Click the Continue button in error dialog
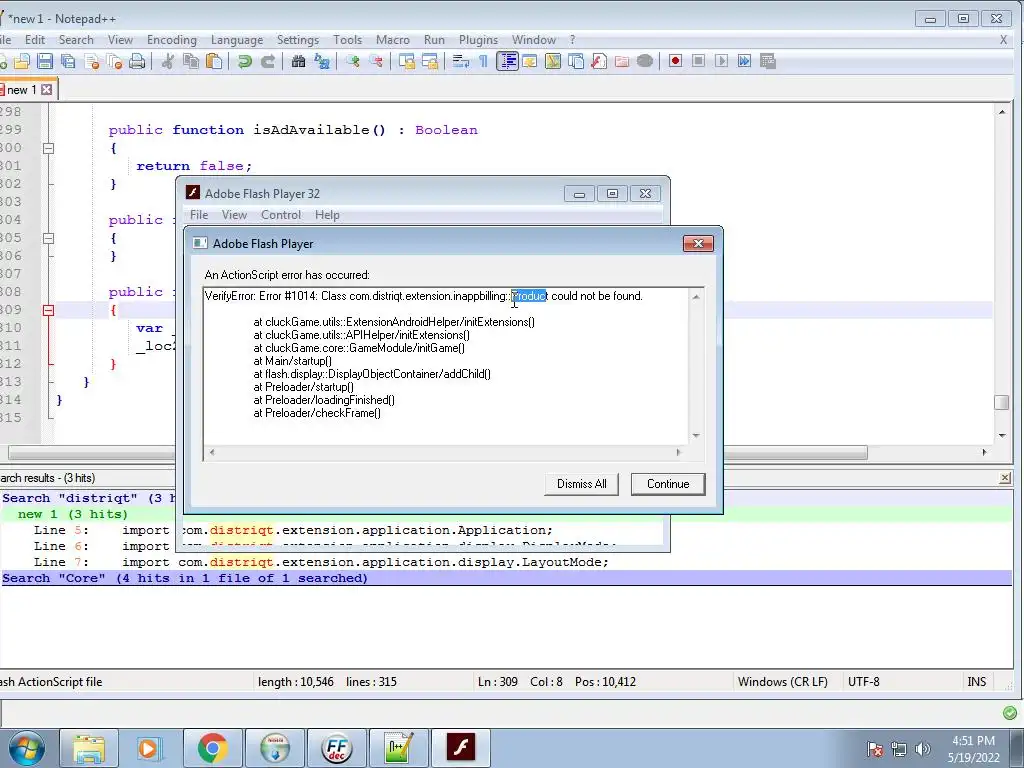This screenshot has height=768, width=1024. click(x=667, y=484)
